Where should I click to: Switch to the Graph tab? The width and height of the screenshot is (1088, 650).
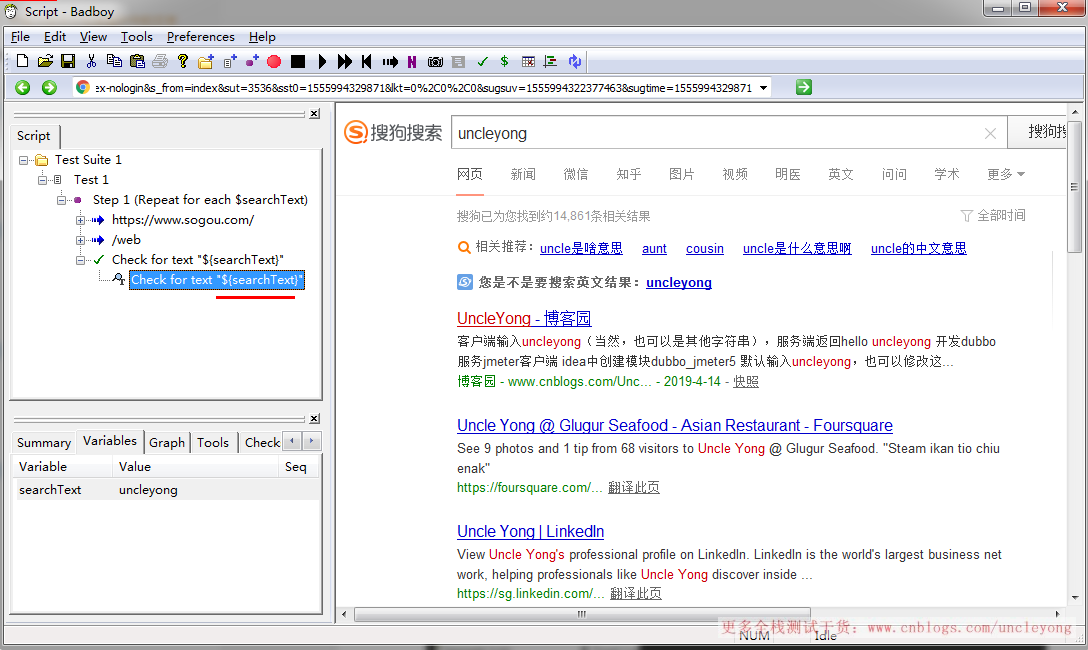167,443
